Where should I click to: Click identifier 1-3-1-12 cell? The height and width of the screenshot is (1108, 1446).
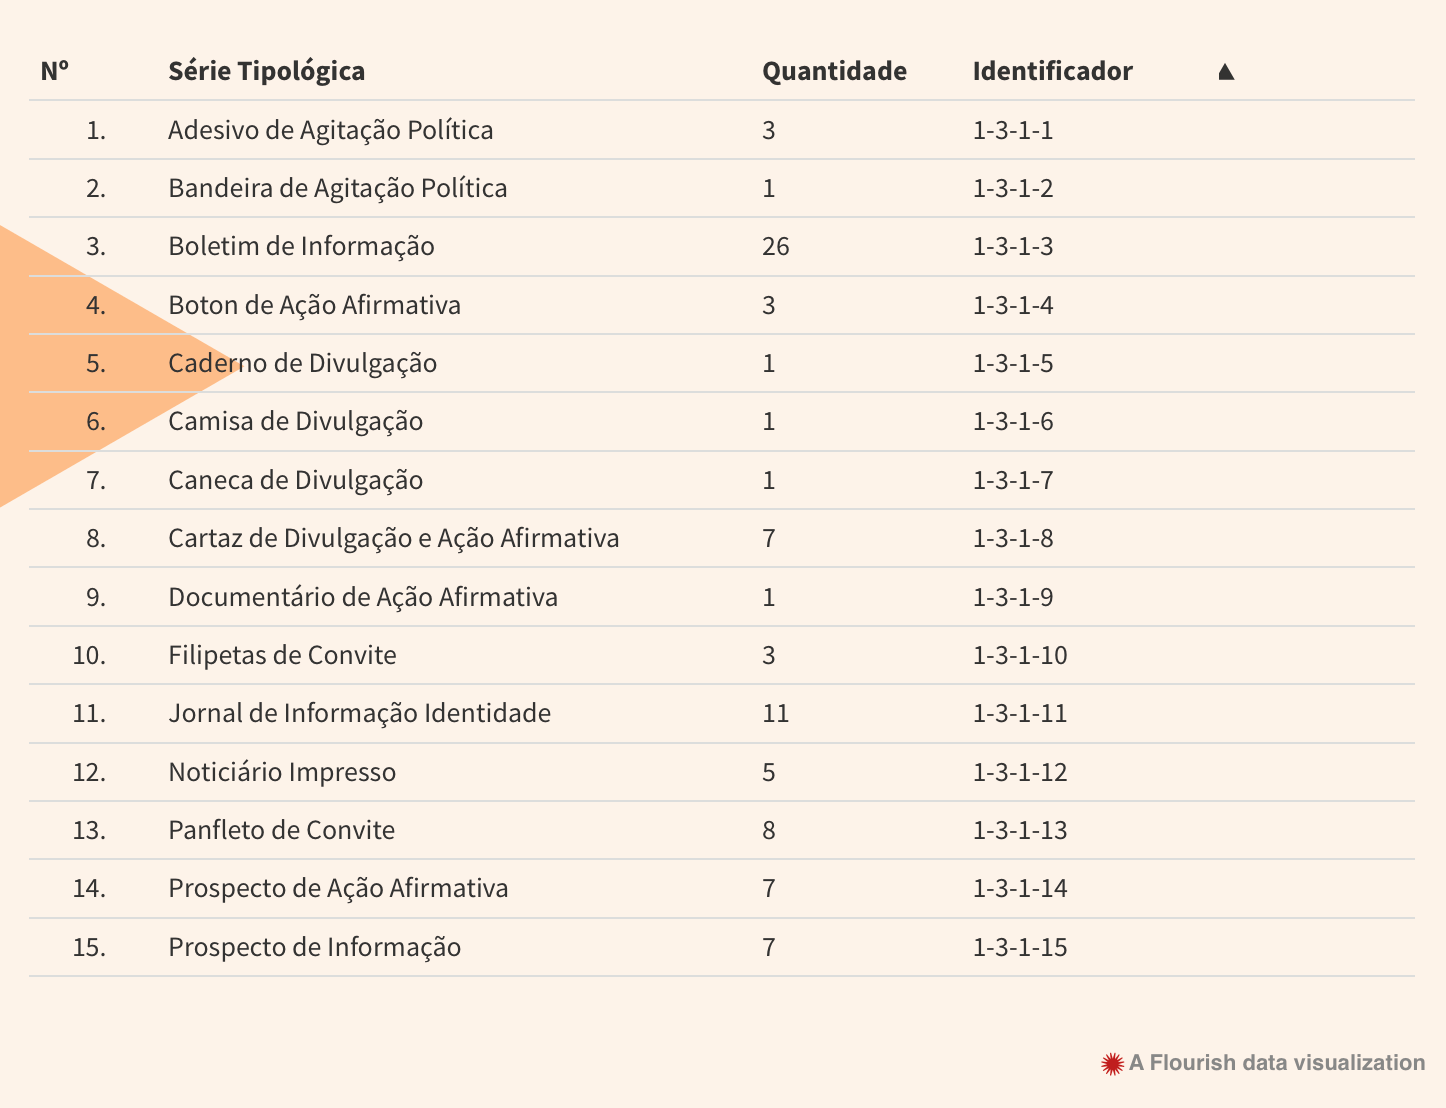tap(1019, 772)
